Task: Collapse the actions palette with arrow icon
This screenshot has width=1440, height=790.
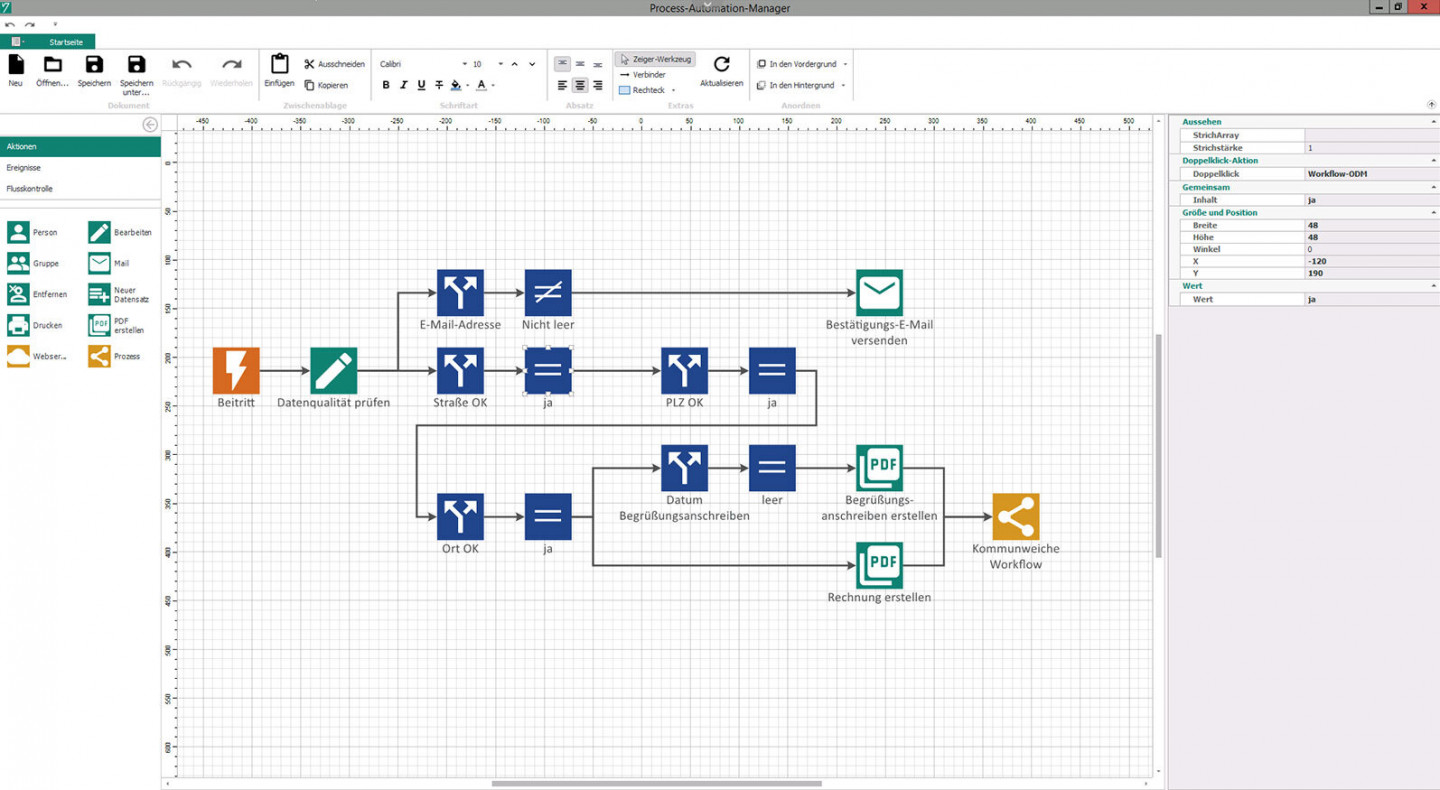Action: click(x=150, y=125)
